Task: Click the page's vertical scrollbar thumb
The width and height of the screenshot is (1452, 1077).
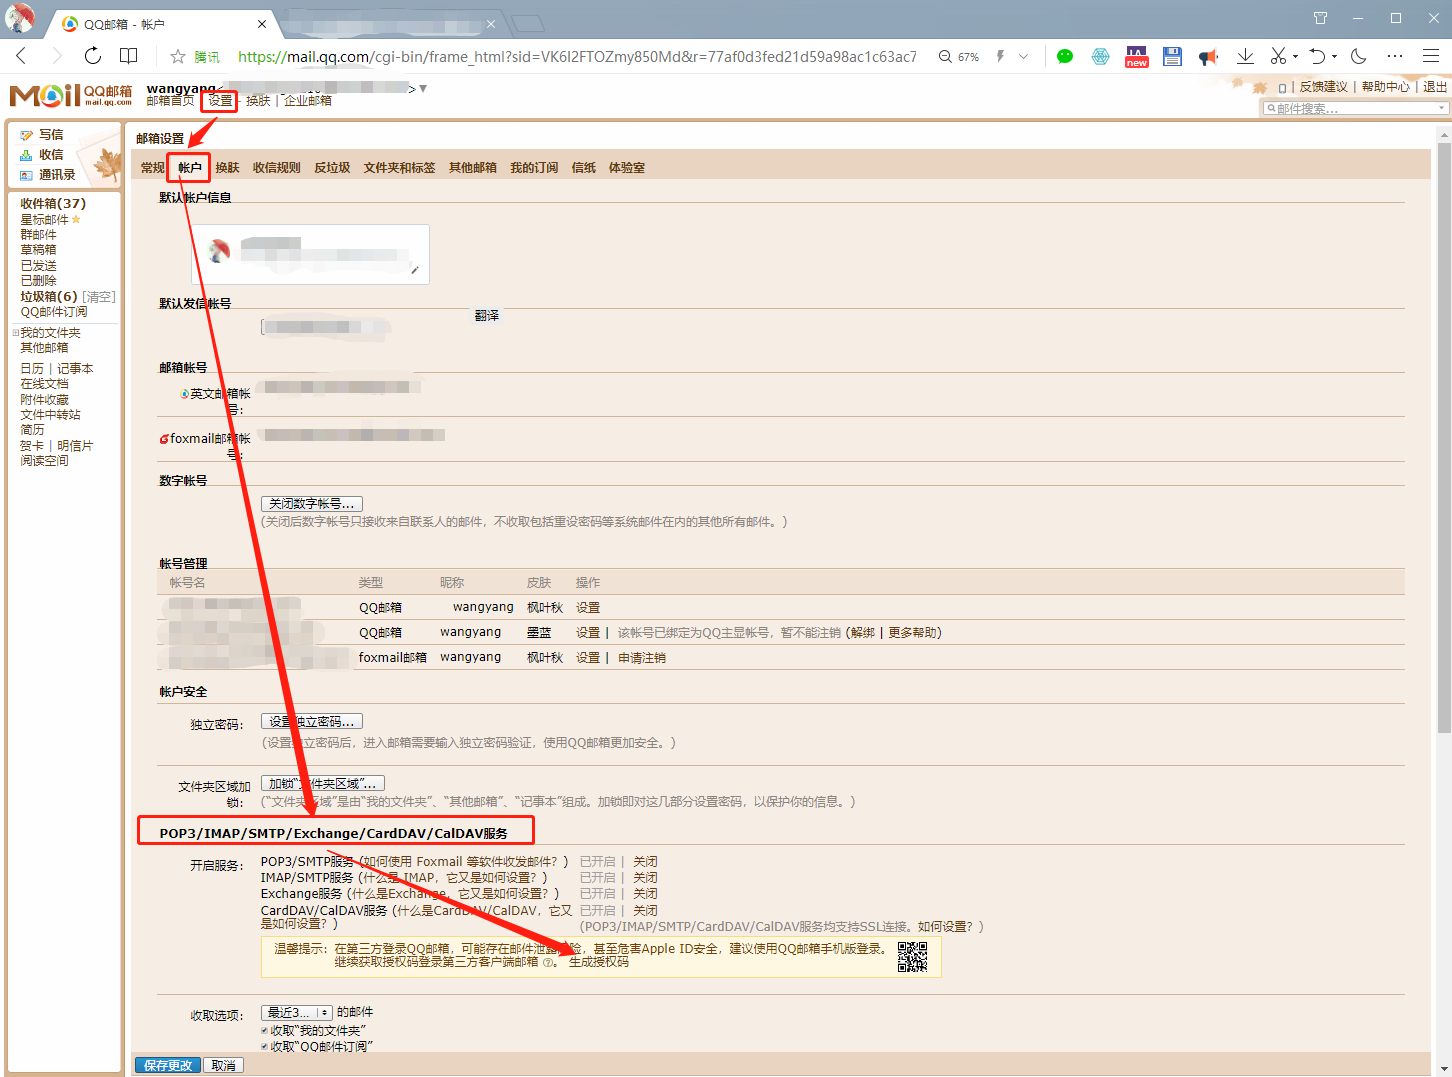Action: pyautogui.click(x=1444, y=438)
